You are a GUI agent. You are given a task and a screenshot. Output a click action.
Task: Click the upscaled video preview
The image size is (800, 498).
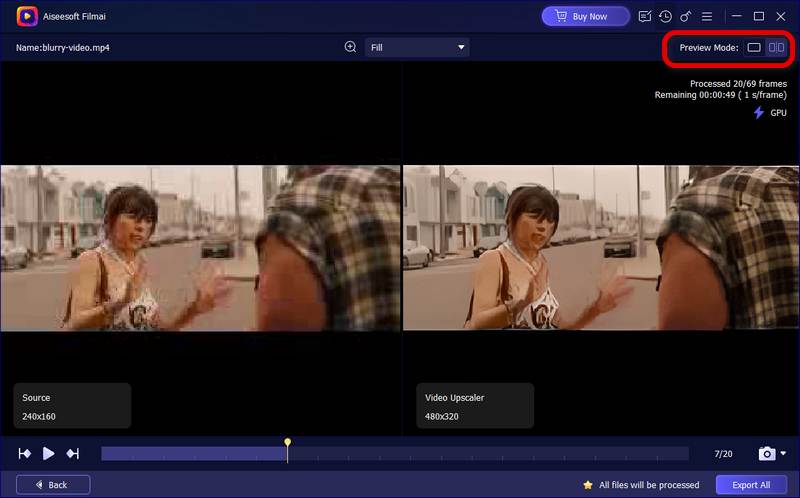(601, 247)
